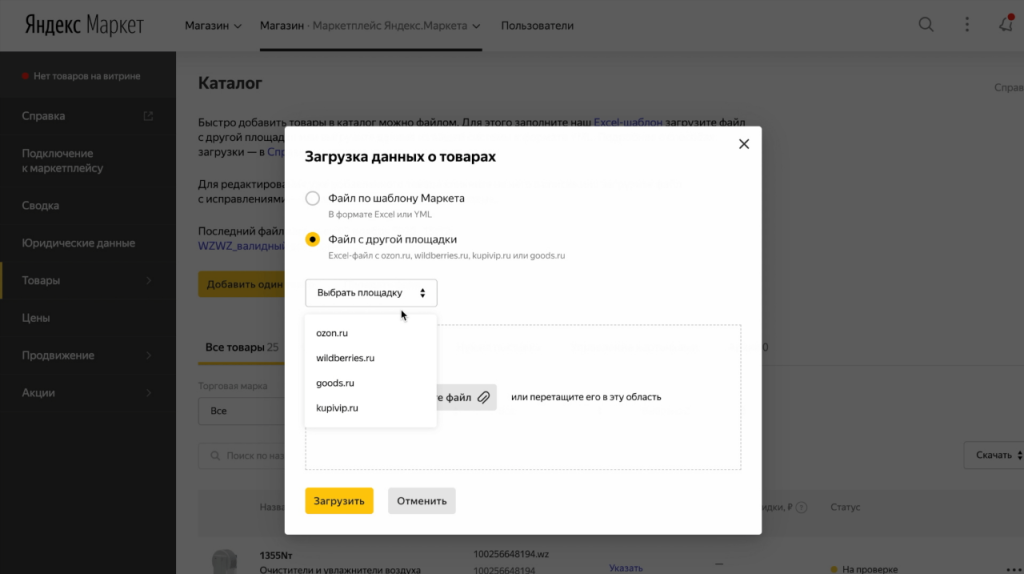The height and width of the screenshot is (574, 1024).
Task: Expand the Акции sidebar section
Action: pyautogui.click(x=88, y=392)
